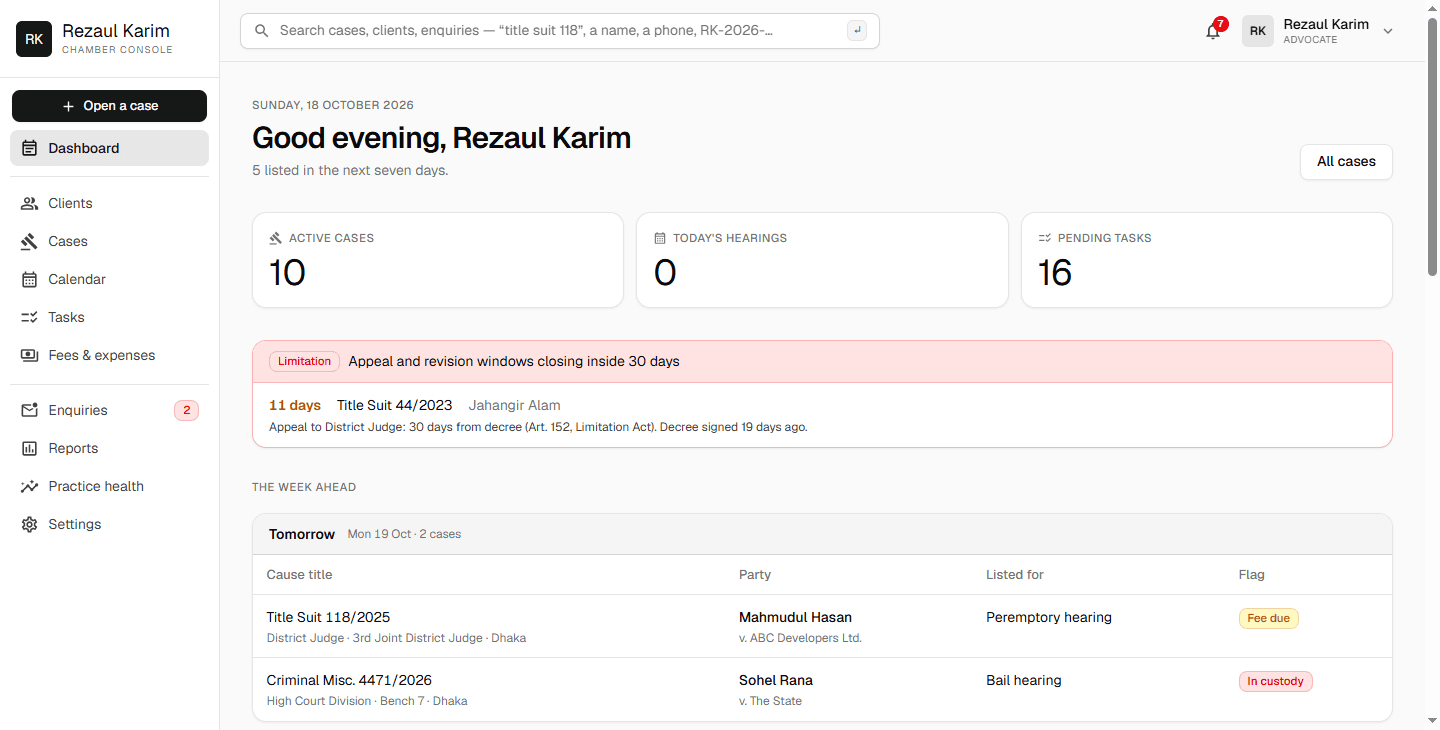Go to Fees & expenses
This screenshot has width=1440, height=730.
109,355
